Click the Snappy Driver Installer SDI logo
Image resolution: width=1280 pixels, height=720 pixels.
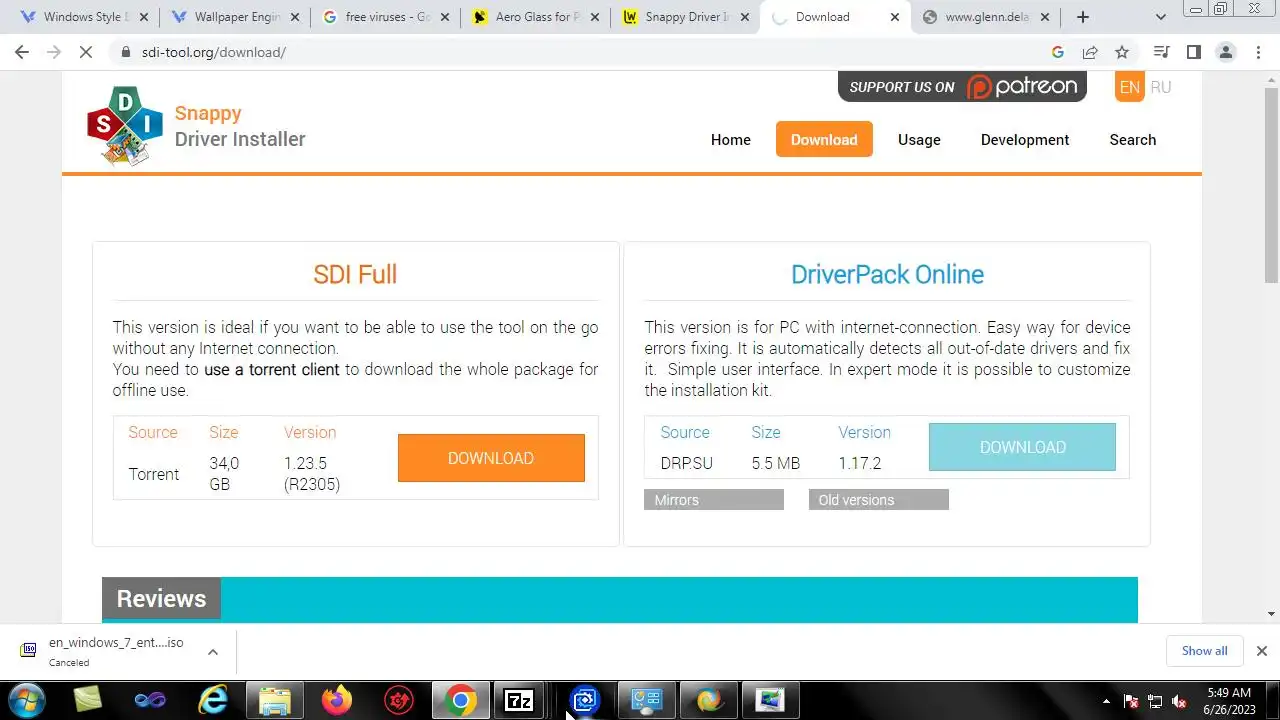[124, 126]
